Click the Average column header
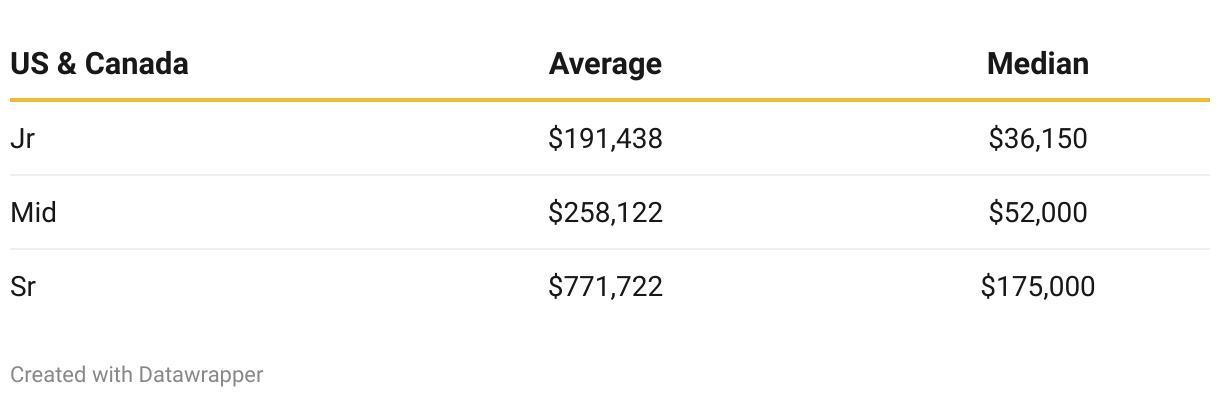Image resolution: width=1220 pixels, height=398 pixels. coord(605,64)
